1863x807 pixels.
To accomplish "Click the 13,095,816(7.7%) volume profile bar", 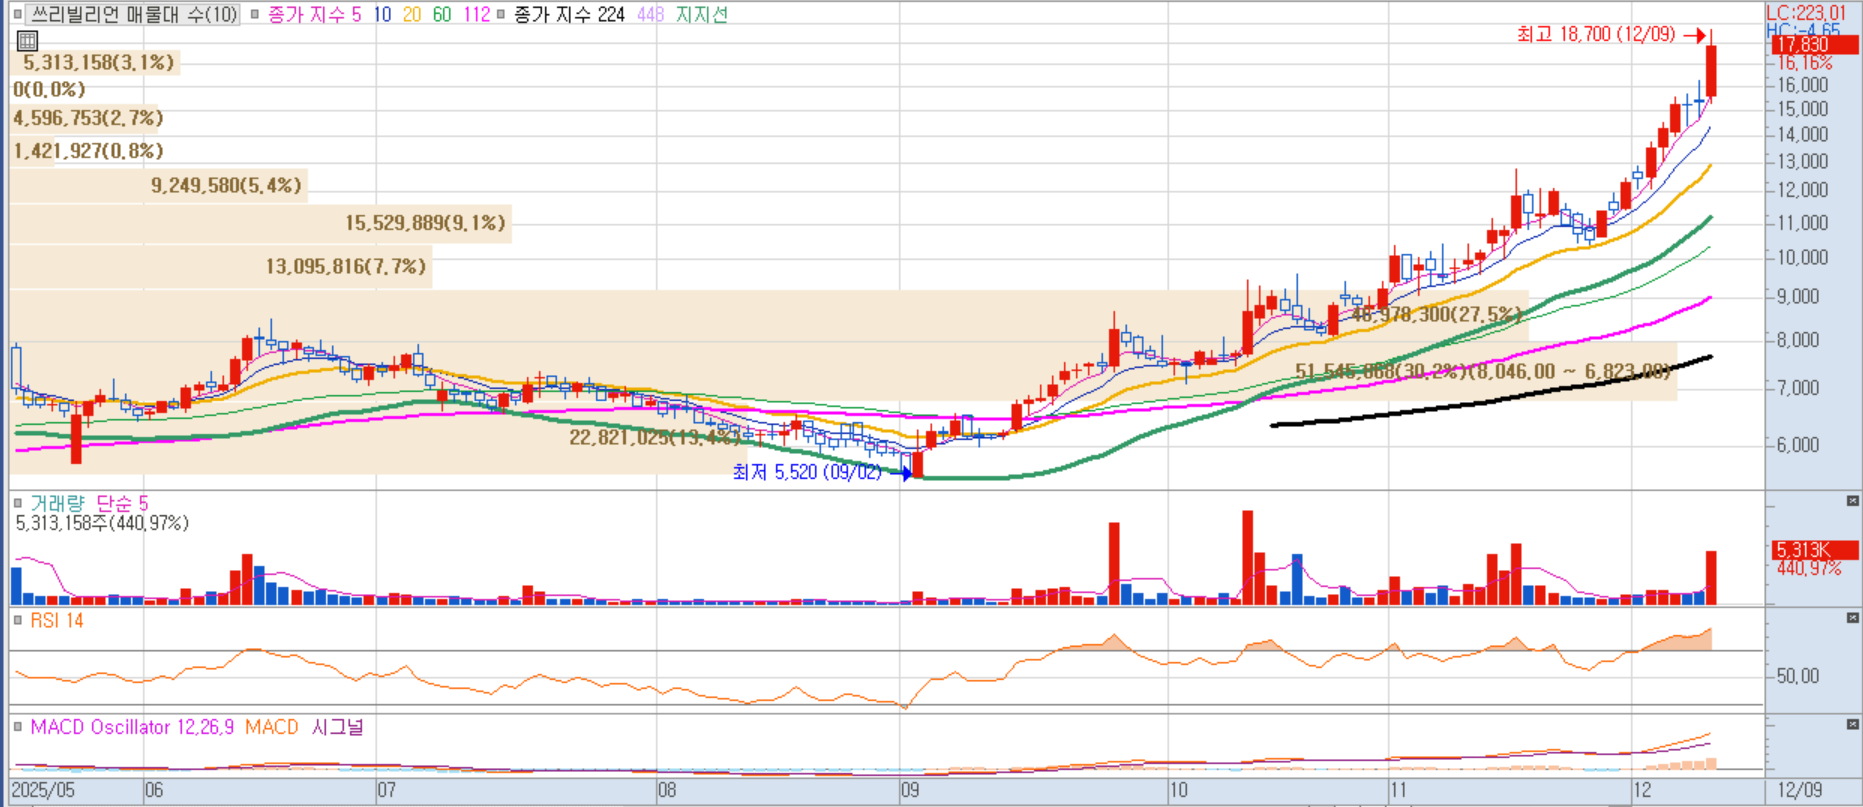I will pyautogui.click(x=221, y=267).
